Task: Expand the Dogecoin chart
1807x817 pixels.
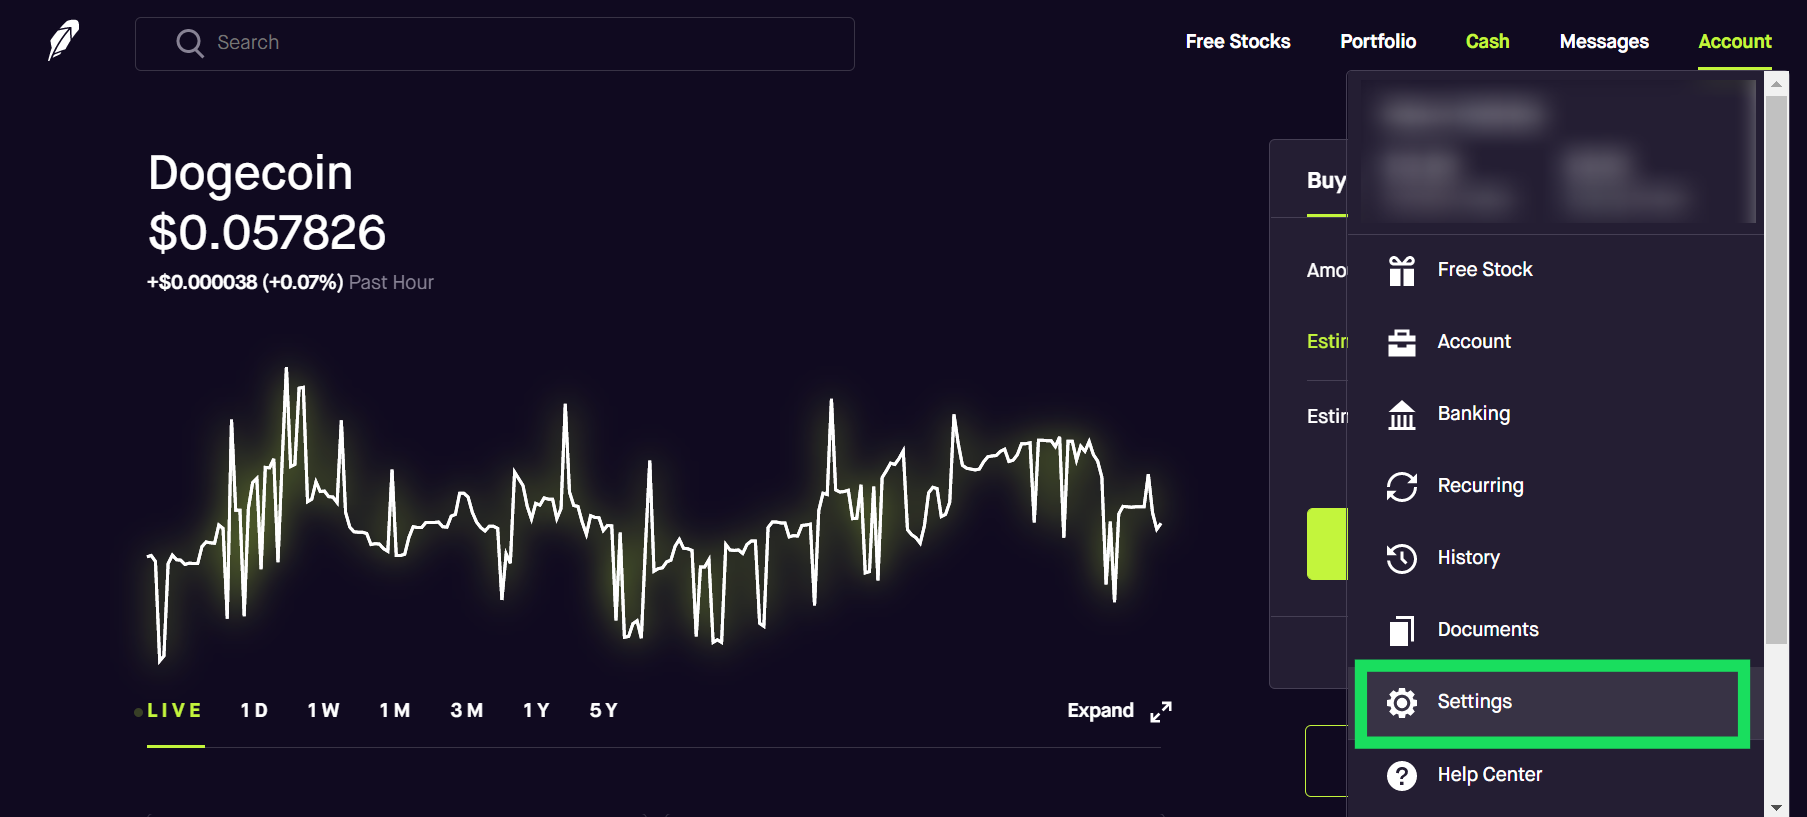Action: [x=1119, y=711]
